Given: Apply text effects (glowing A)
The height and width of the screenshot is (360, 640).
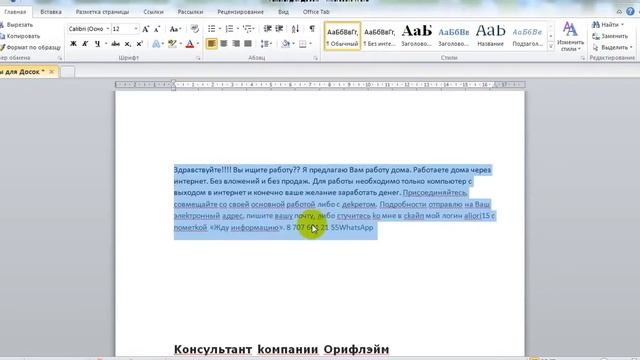Looking at the screenshot, I should (x=156, y=44).
